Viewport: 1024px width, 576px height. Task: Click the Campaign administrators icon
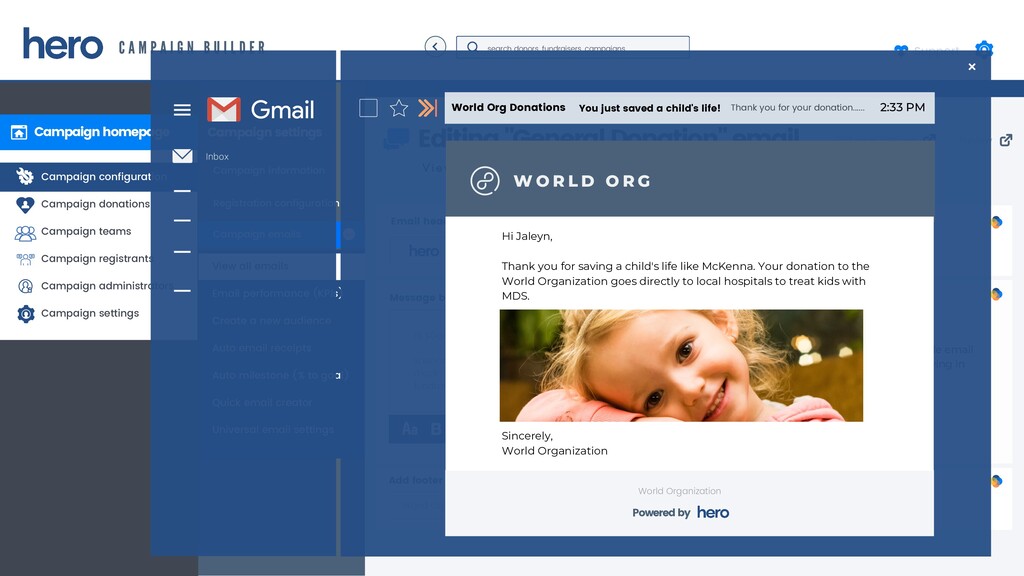[25, 286]
